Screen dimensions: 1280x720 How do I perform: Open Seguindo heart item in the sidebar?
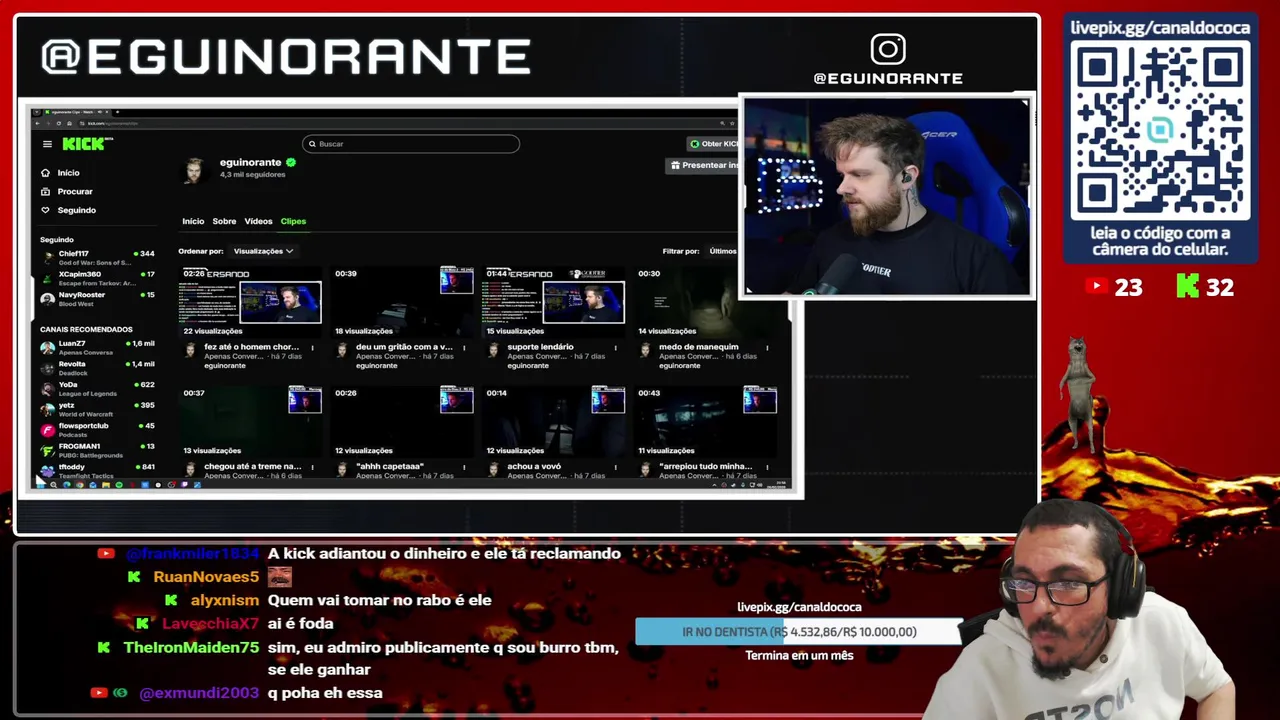tap(68, 210)
